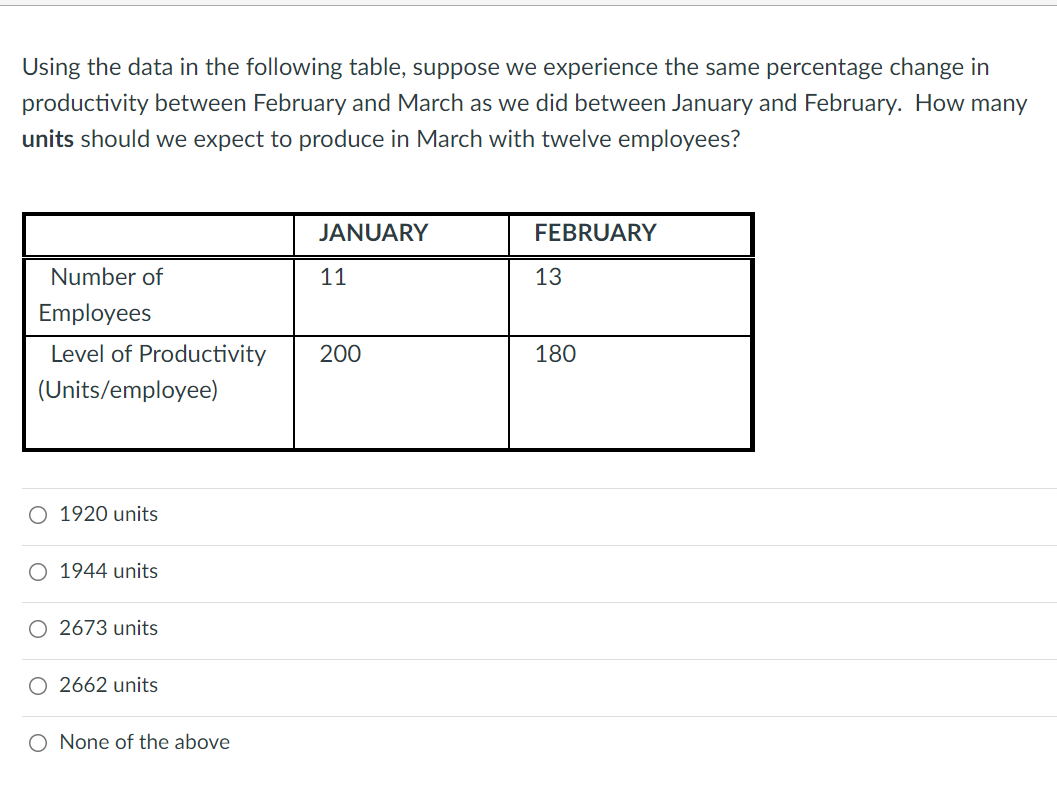This screenshot has height=786, width=1057.
Task: Click the empty top-left table cell
Action: pos(157,234)
